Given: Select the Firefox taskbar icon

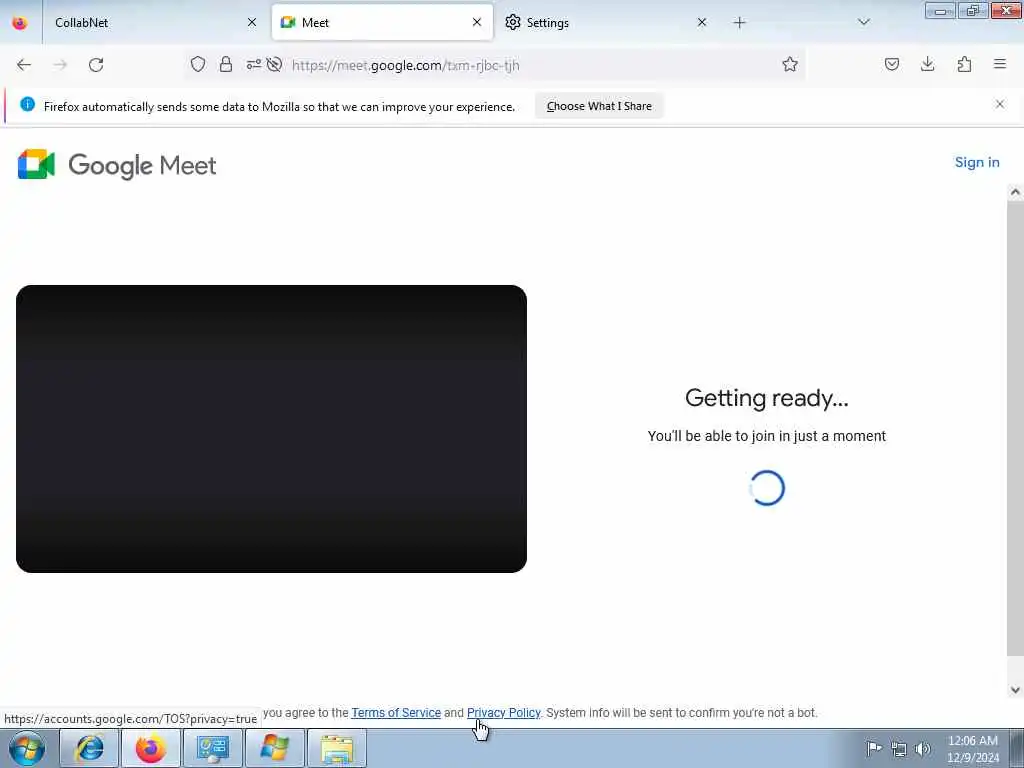Looking at the screenshot, I should (x=151, y=748).
